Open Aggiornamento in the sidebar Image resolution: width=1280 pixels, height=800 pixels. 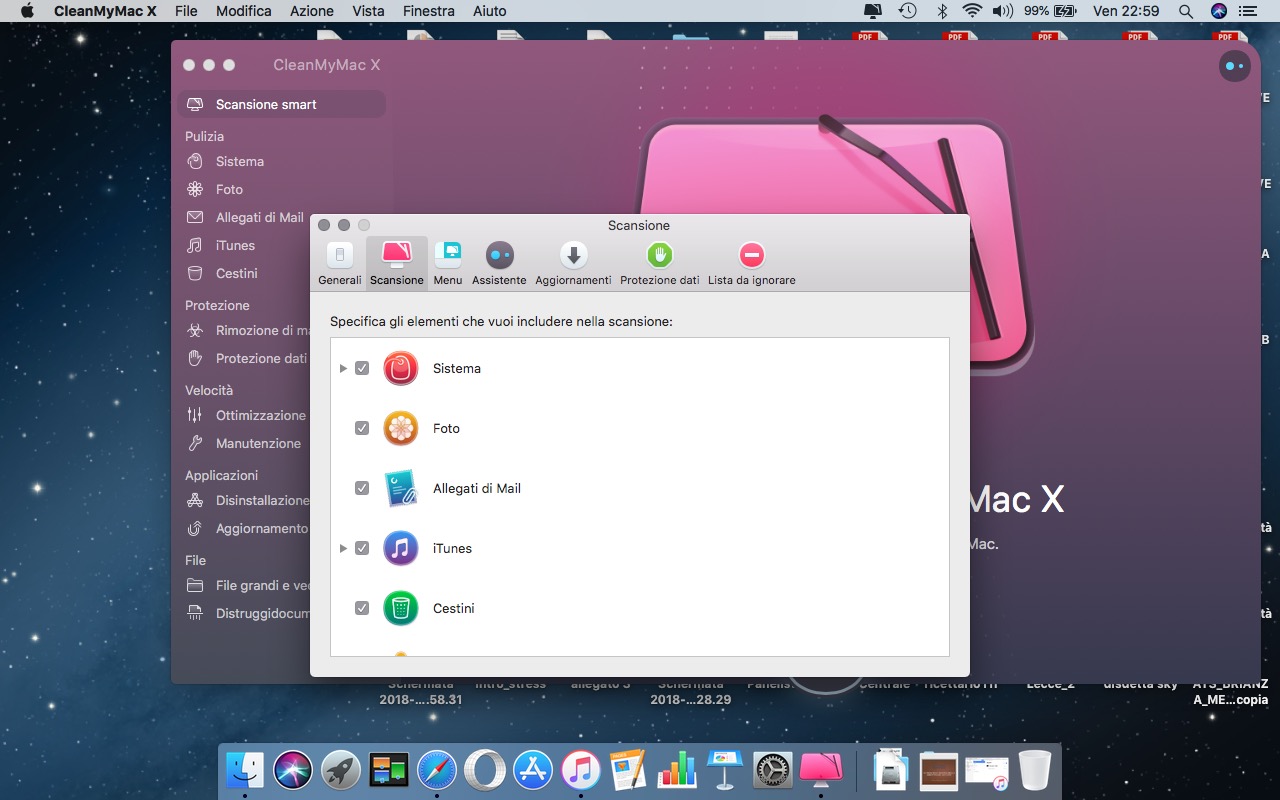coord(247,528)
